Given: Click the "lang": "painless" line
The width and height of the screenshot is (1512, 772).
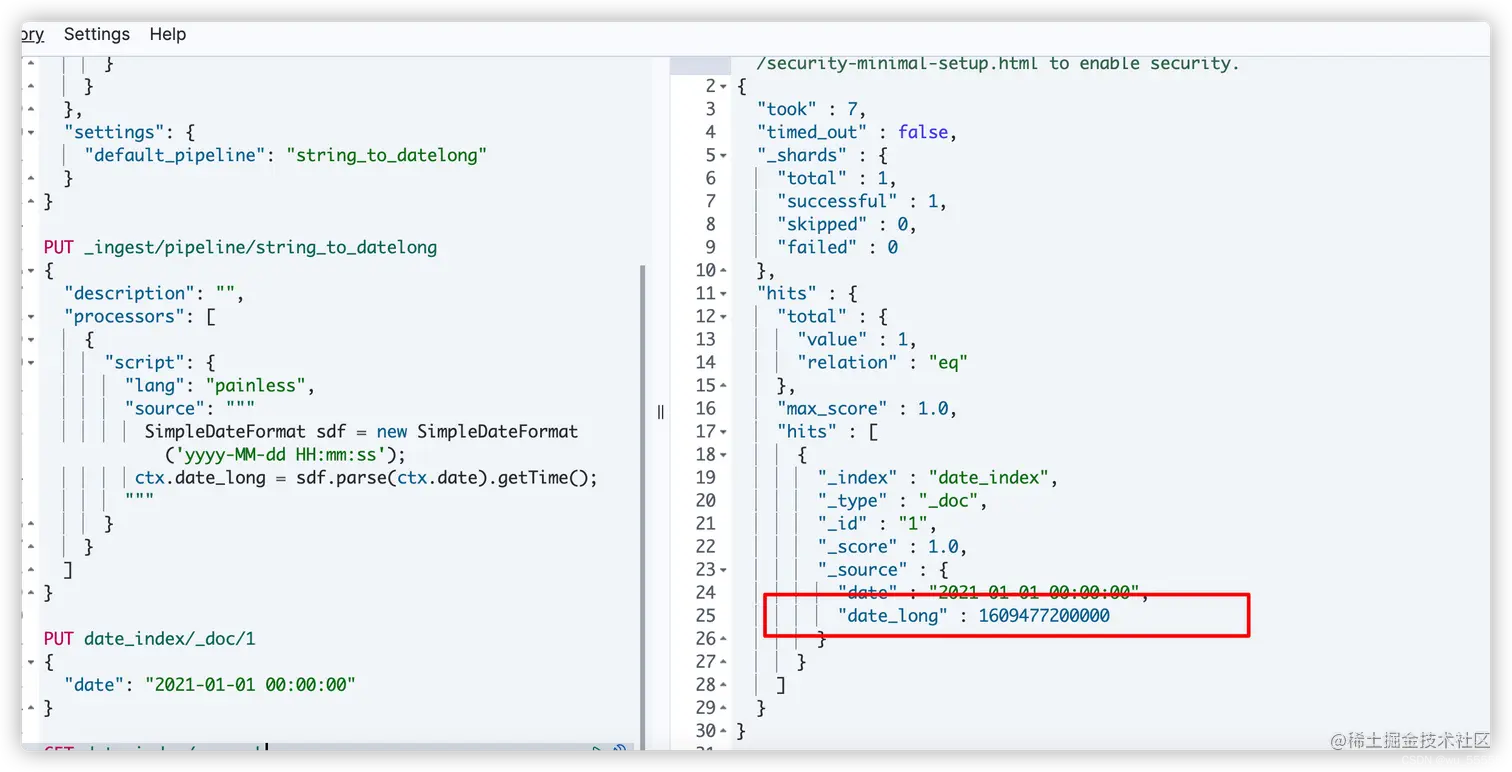Looking at the screenshot, I should [x=220, y=385].
